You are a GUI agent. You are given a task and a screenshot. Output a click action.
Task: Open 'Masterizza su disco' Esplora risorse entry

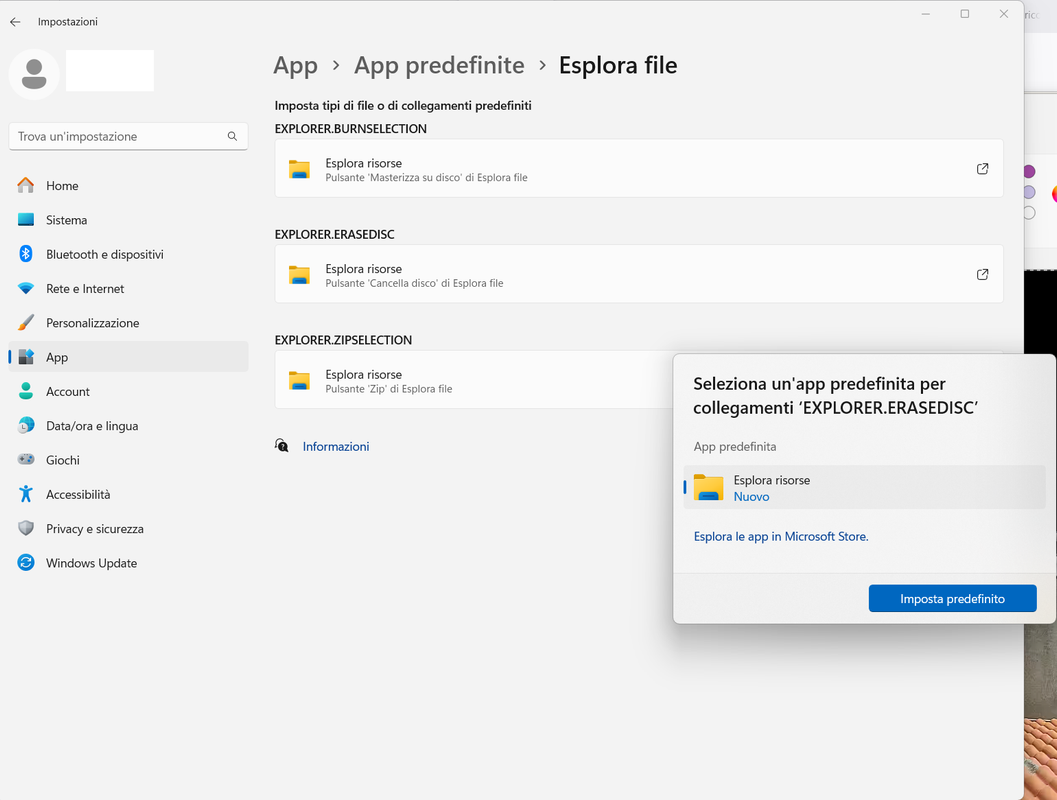pos(639,168)
